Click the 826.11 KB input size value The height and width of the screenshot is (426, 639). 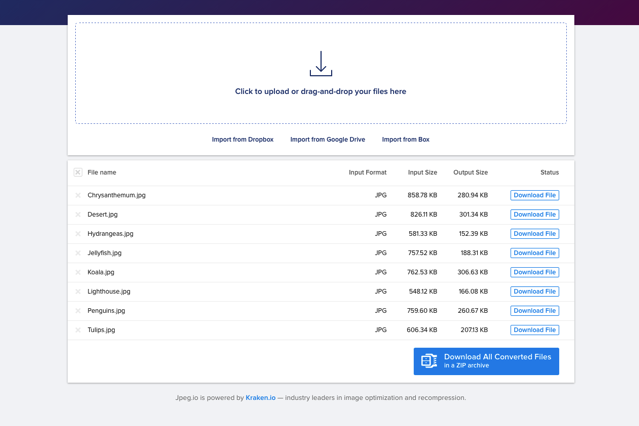click(423, 214)
